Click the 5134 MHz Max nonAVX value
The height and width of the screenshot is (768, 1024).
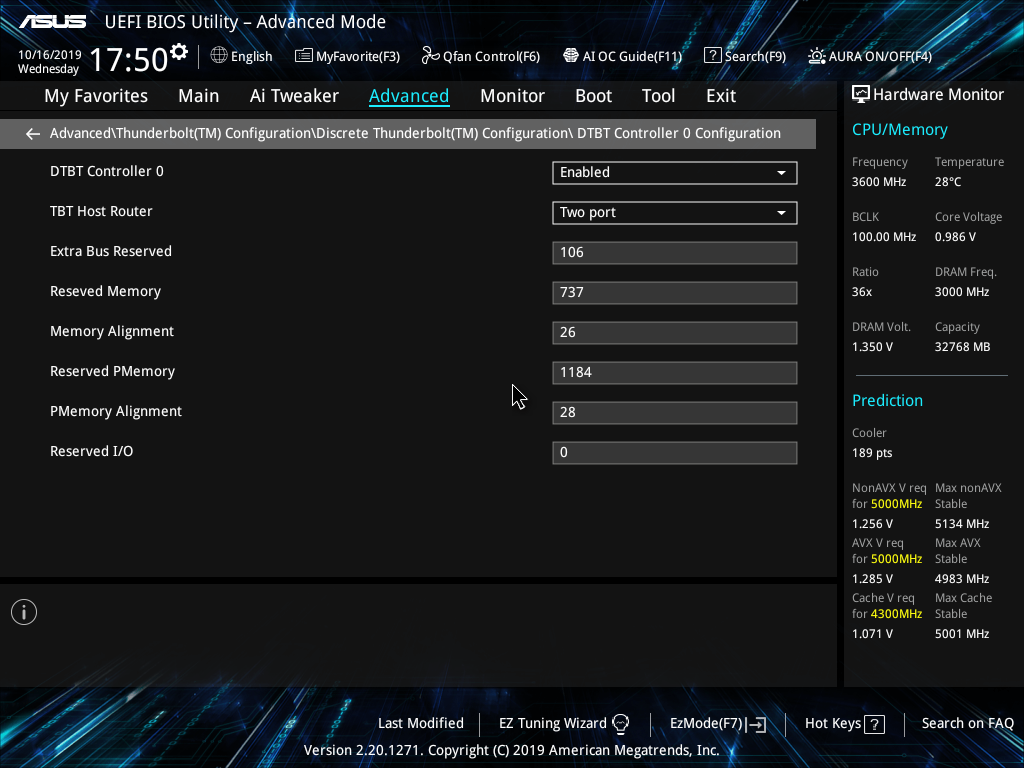click(961, 524)
